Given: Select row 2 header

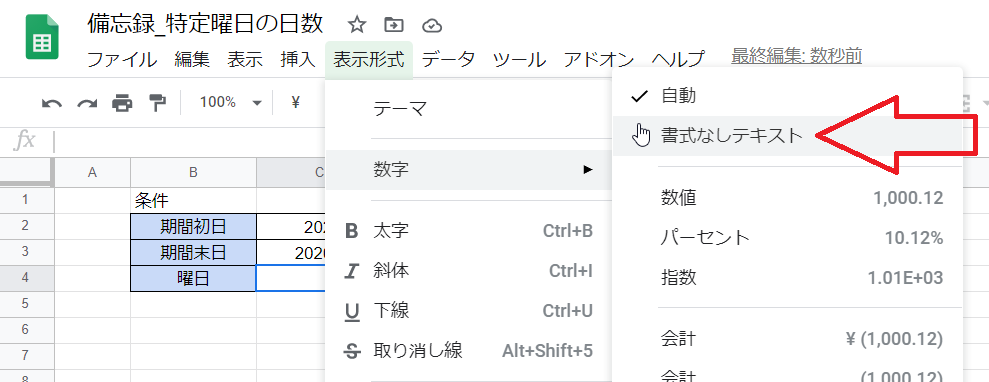Looking at the screenshot, I should tap(26, 226).
